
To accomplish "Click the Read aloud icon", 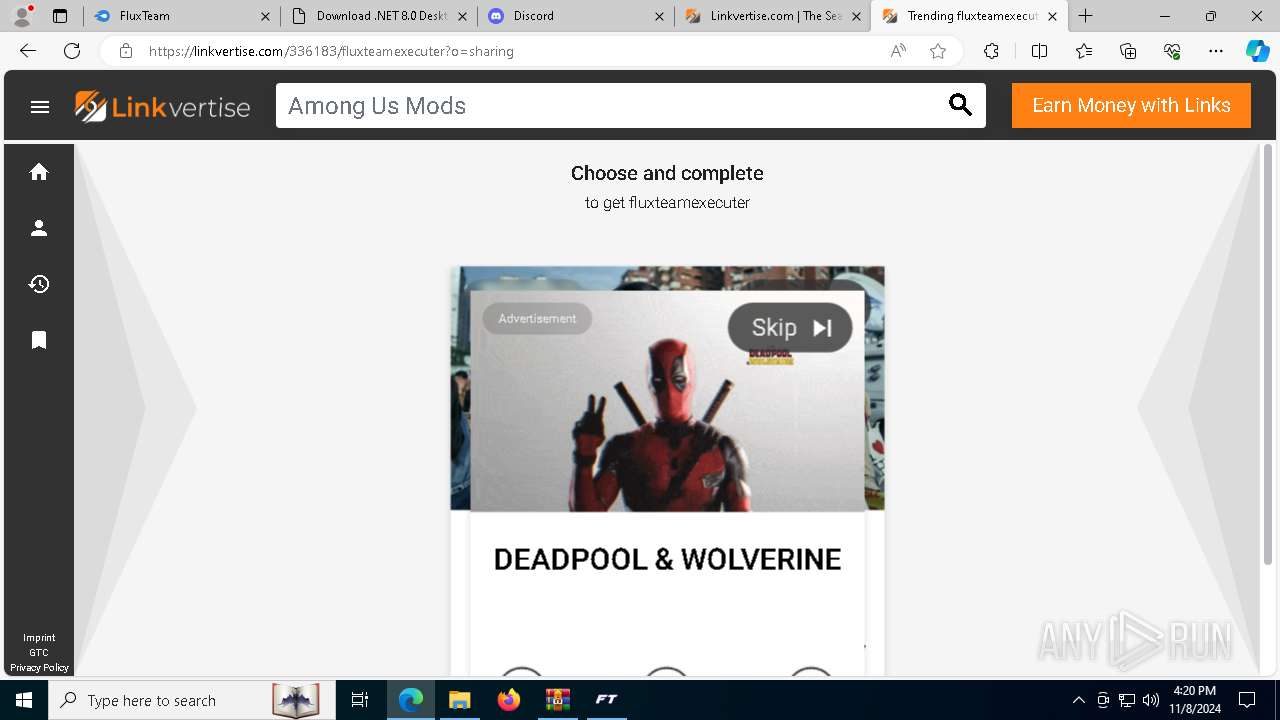I will point(898,51).
